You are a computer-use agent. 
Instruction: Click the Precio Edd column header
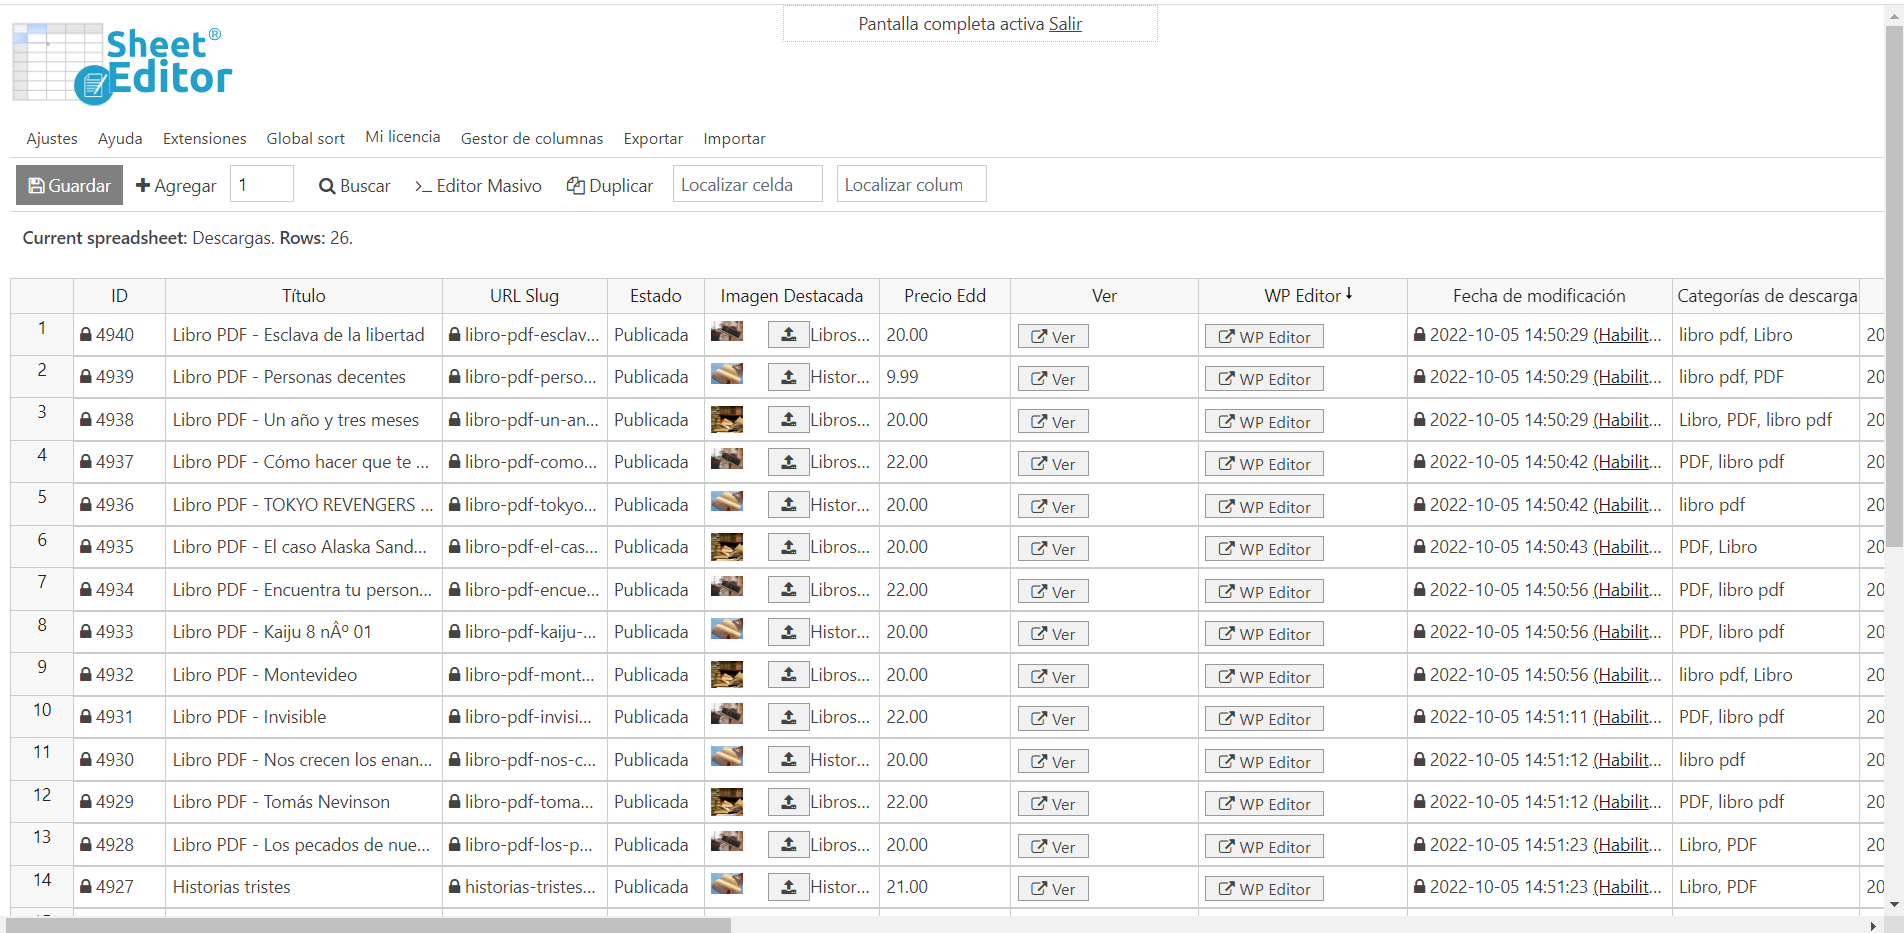point(944,296)
